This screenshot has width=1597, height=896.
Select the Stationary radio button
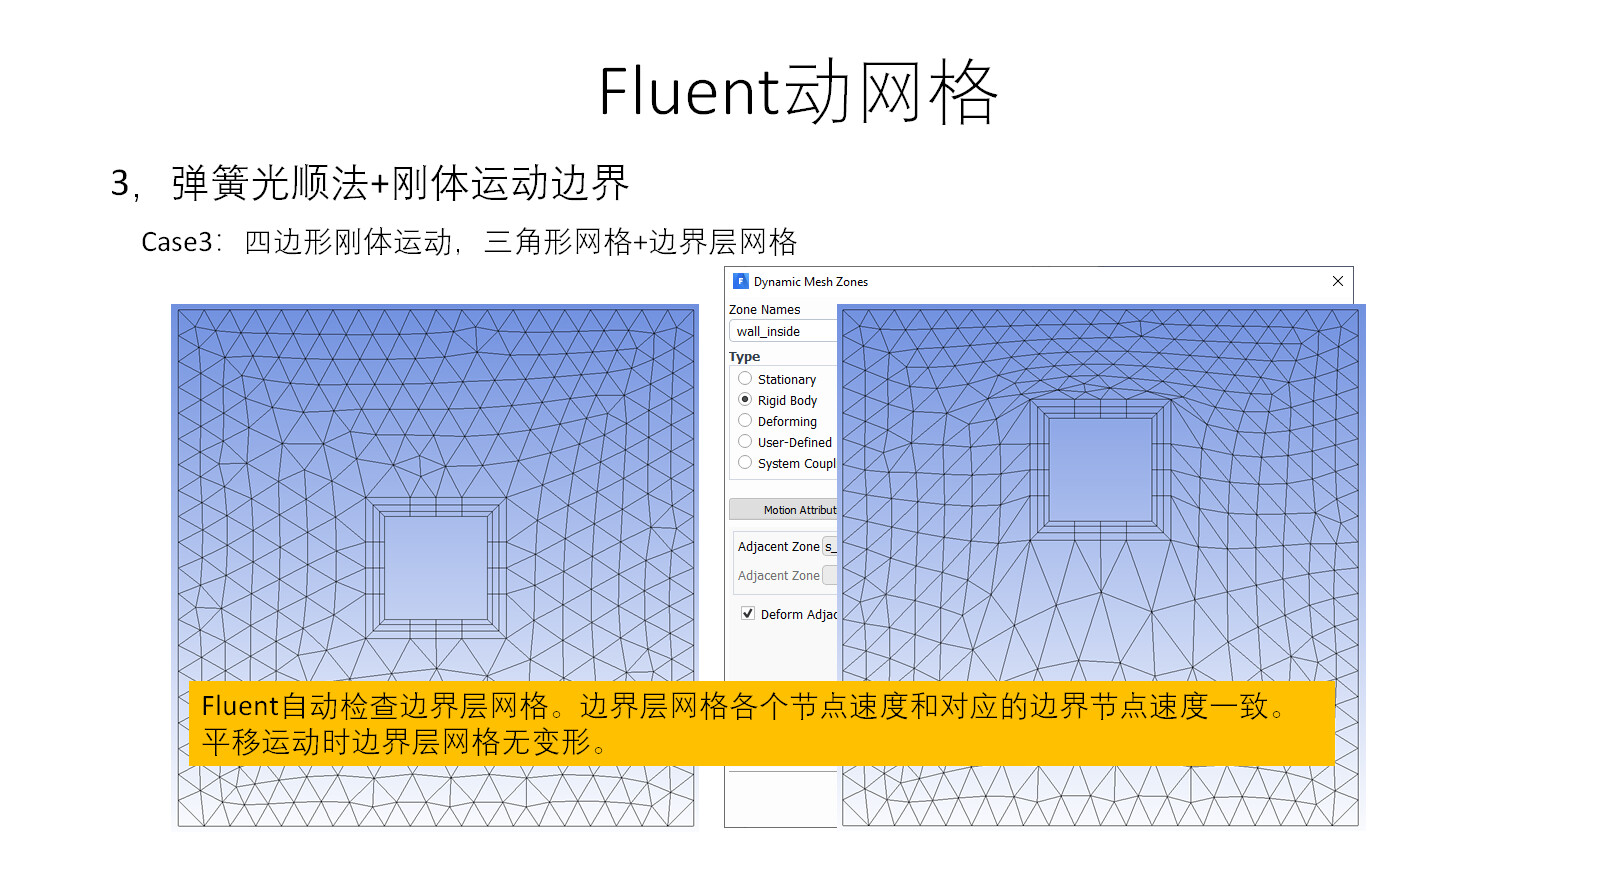pos(745,379)
